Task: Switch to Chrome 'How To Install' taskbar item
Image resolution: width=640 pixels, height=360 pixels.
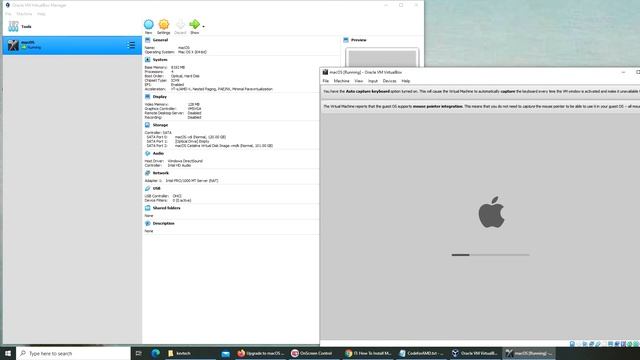Action: 368,353
